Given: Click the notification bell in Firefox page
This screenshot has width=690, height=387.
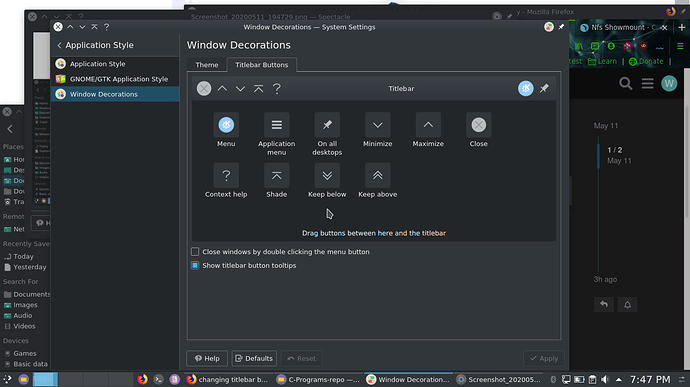Looking at the screenshot, I should click(628, 305).
